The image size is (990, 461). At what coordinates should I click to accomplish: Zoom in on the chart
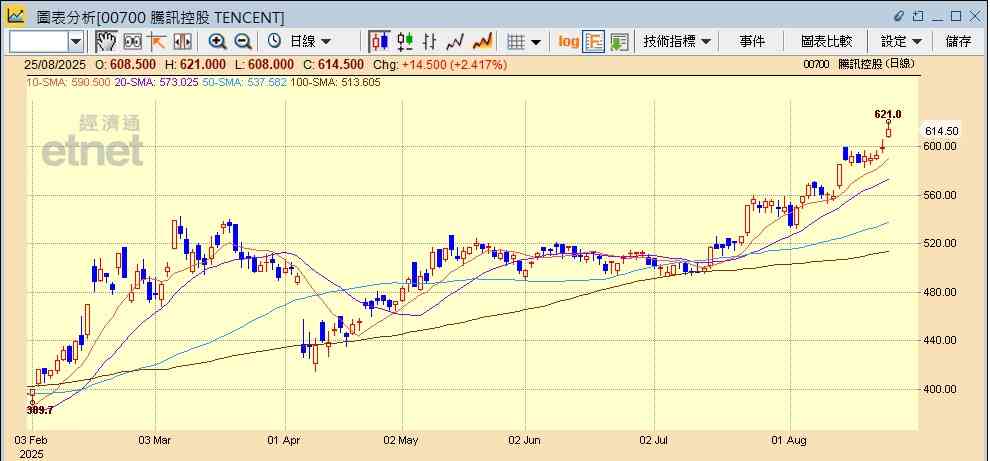[218, 42]
